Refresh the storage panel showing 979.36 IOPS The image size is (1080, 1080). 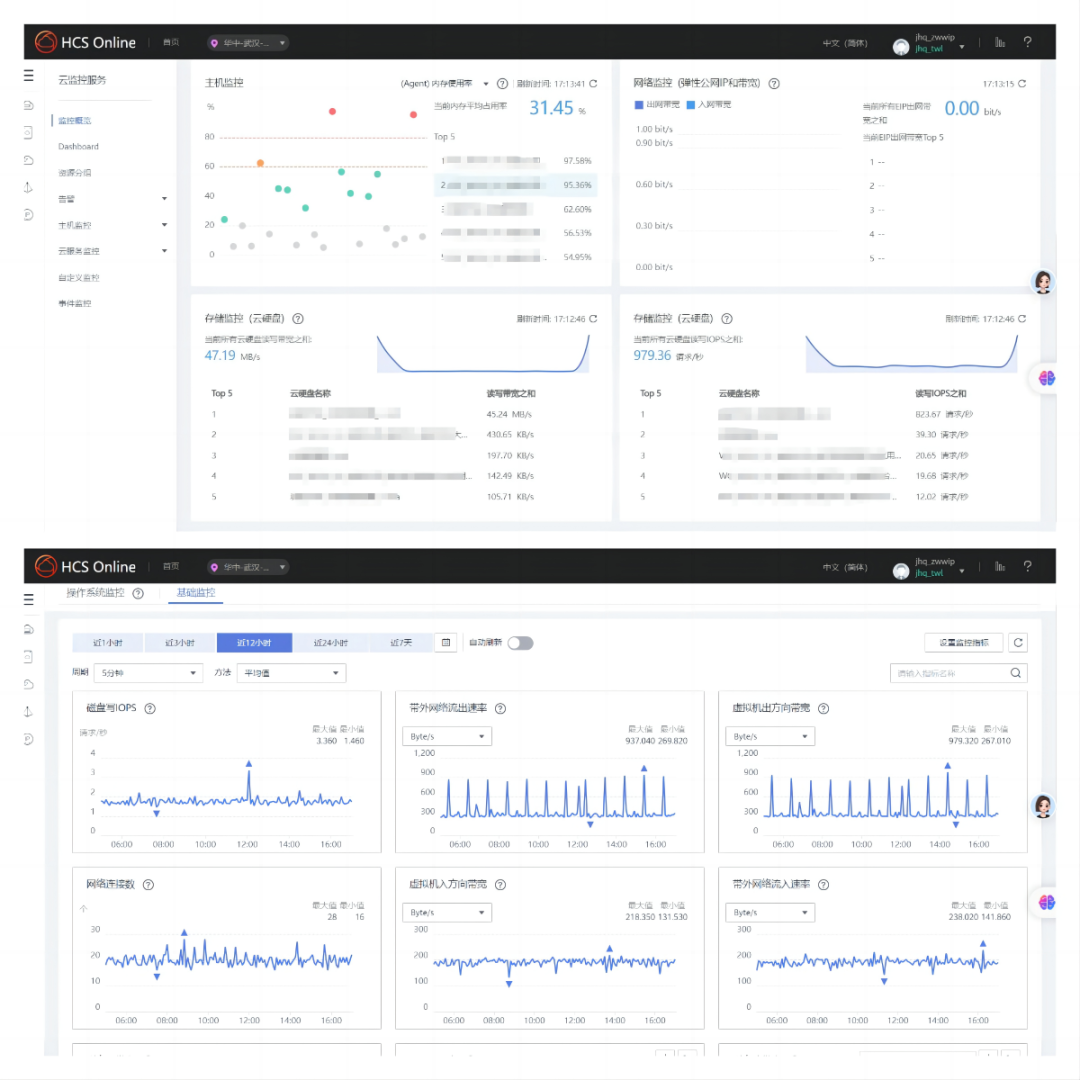pyautogui.click(x=1022, y=318)
